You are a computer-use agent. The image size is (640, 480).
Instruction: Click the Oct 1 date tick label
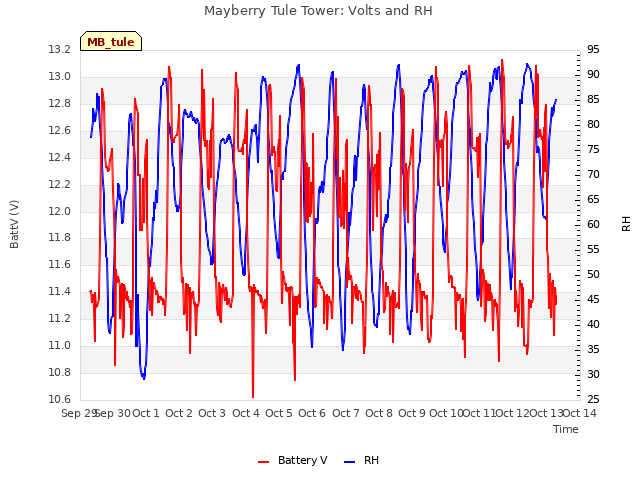146,413
